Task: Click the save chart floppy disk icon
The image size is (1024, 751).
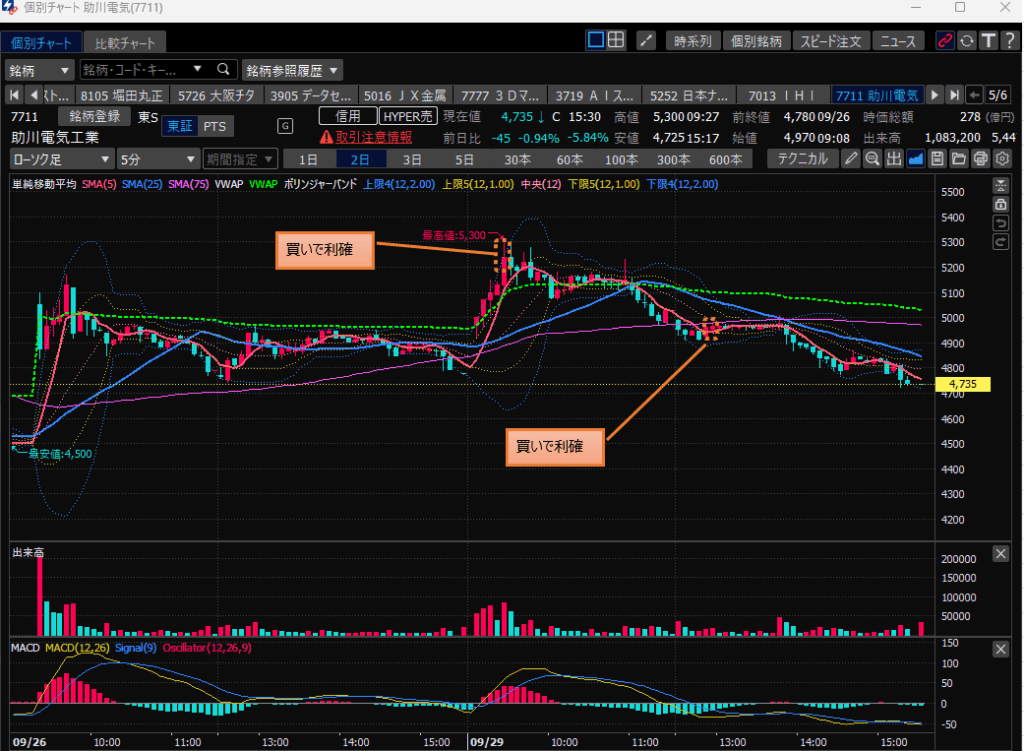Action: click(937, 159)
